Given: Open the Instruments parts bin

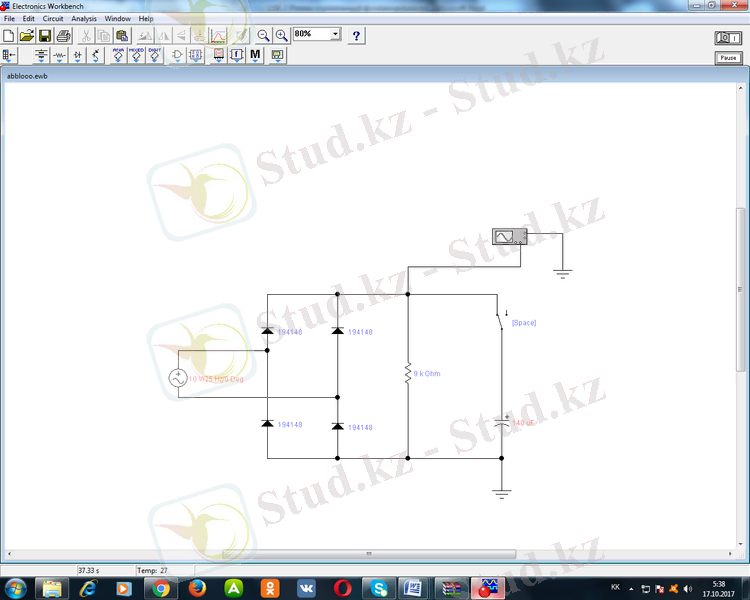Looking at the screenshot, I should (277, 56).
